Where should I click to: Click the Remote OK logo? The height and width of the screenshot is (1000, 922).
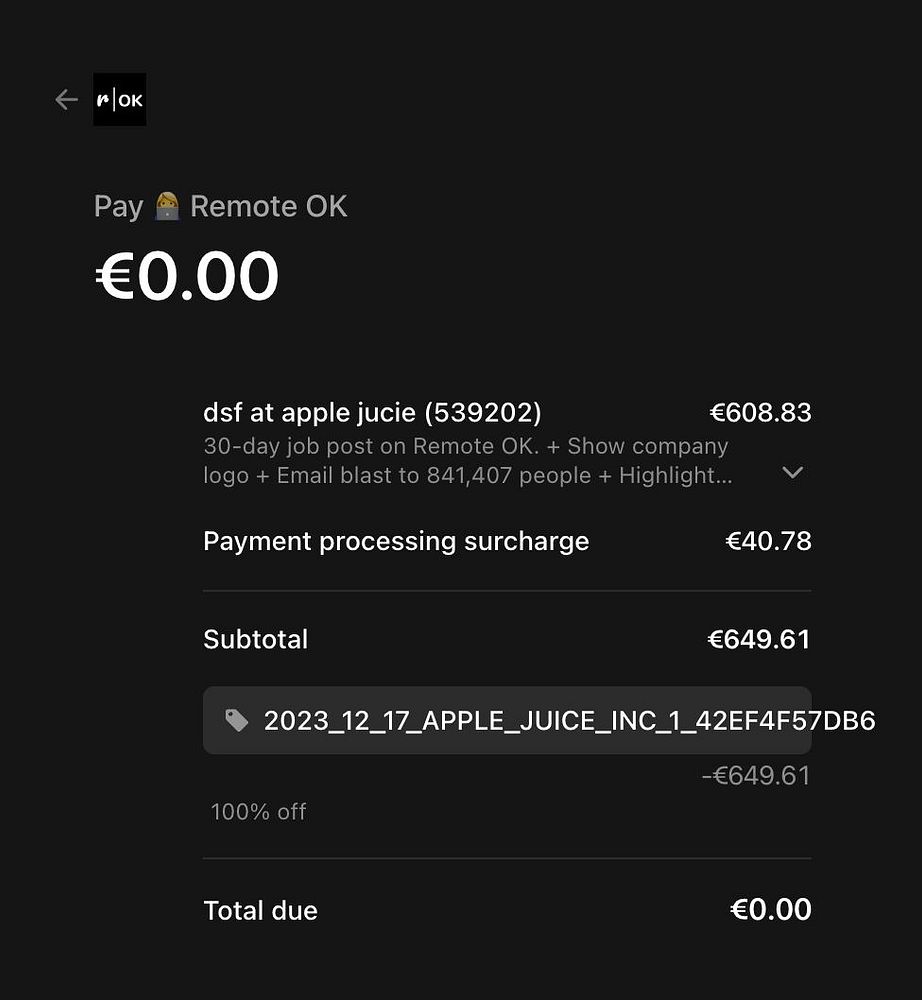[119, 99]
